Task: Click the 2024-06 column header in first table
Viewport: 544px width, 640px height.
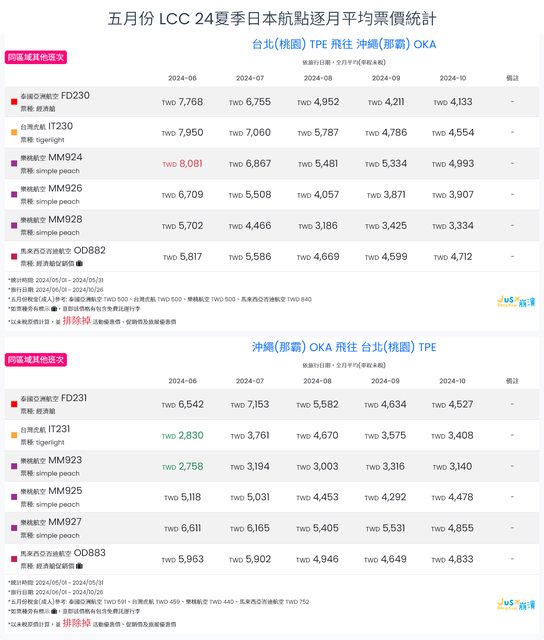Action: point(182,78)
